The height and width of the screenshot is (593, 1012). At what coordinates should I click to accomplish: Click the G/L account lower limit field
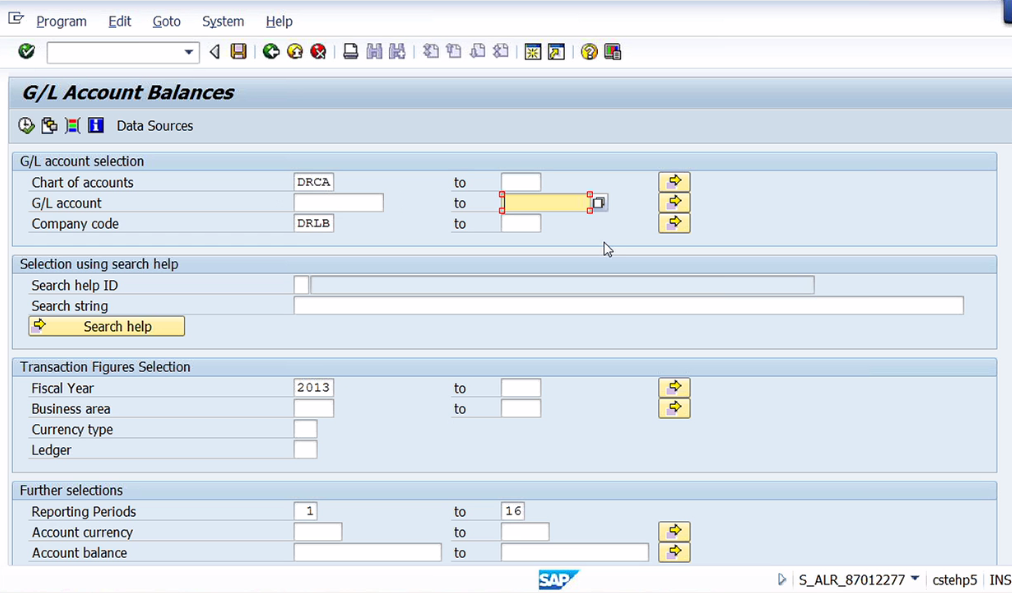pyautogui.click(x=338, y=203)
